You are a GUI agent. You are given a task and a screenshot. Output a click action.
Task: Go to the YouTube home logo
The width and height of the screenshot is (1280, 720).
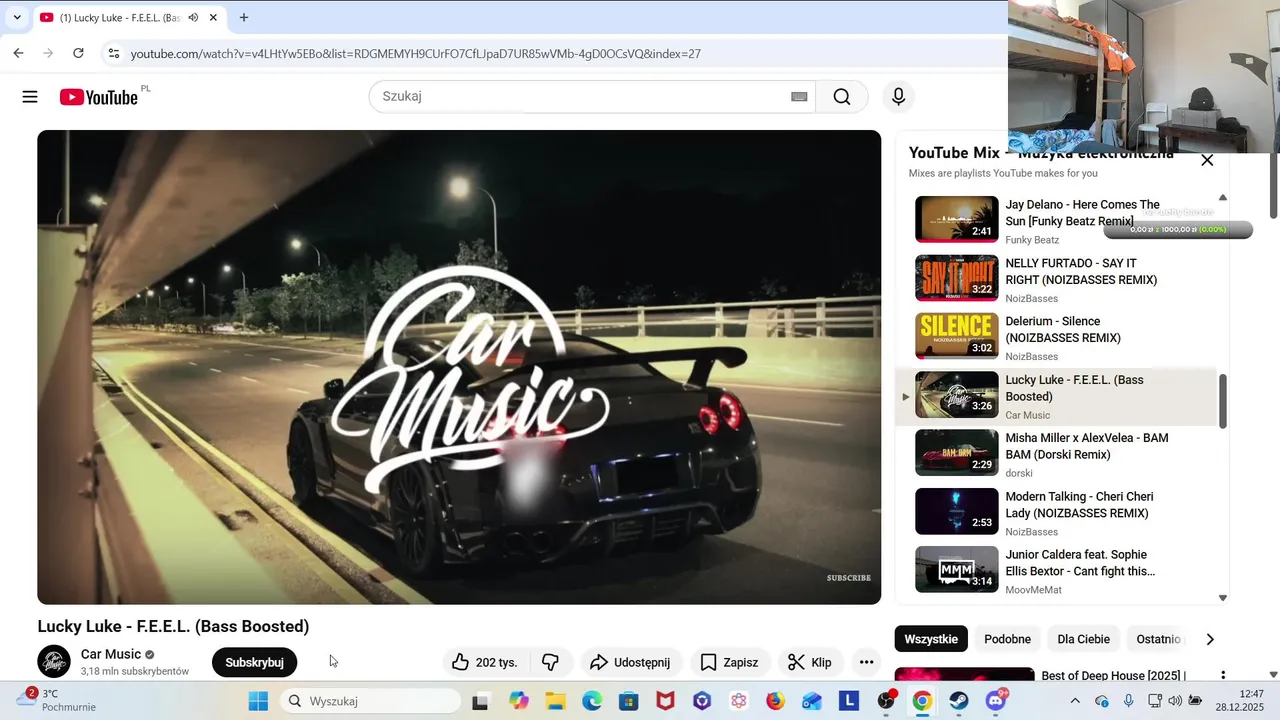point(98,97)
